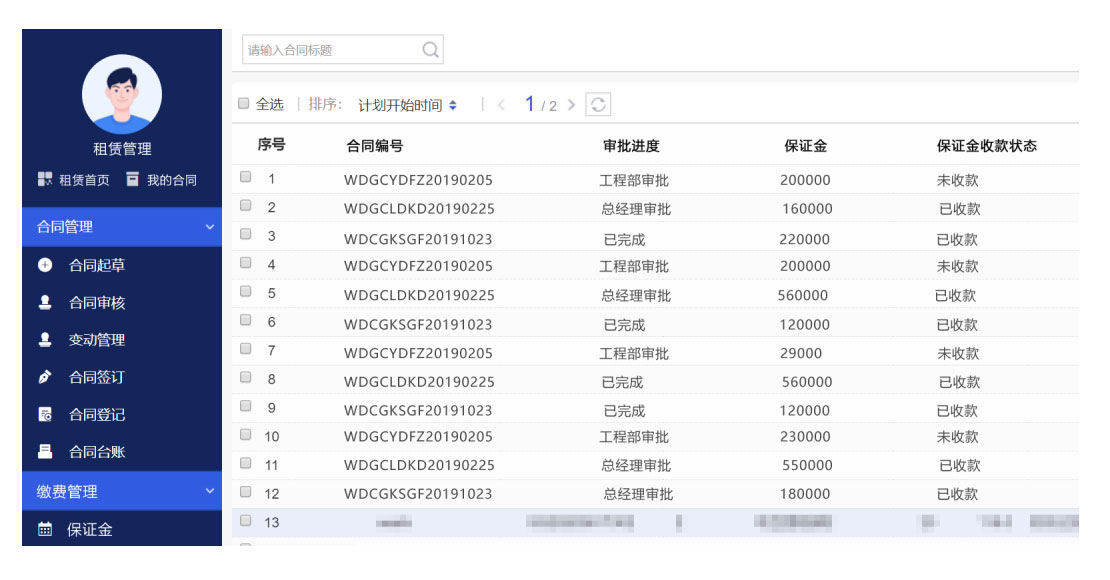Screen dimensions: 1110x580
Task: Open 合同起草 via its plus icon
Action: [x=45, y=266]
